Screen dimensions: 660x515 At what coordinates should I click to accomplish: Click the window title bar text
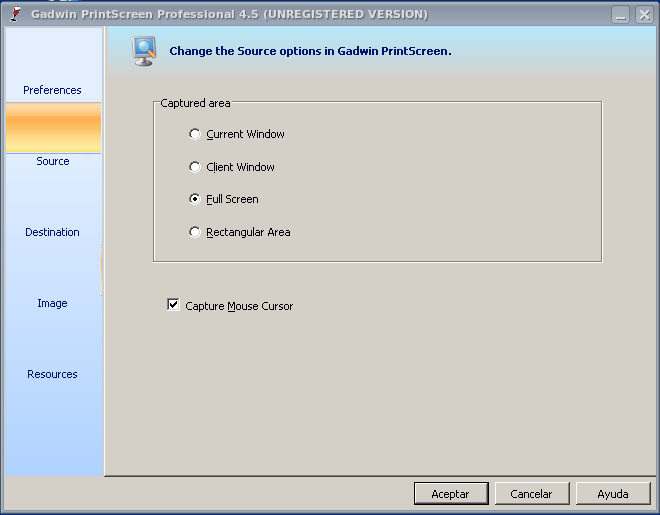(229, 14)
